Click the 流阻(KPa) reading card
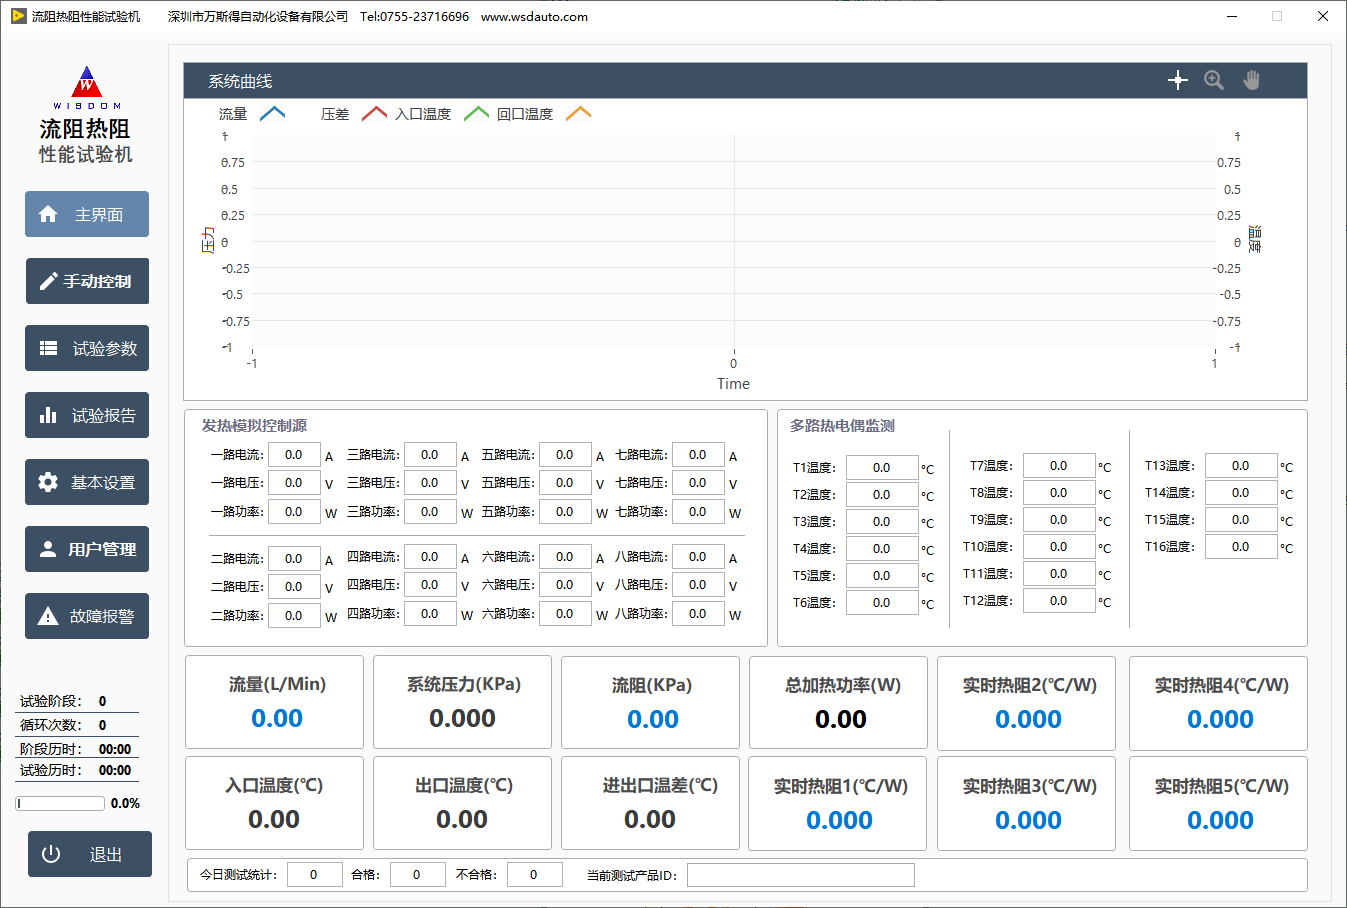 point(650,702)
